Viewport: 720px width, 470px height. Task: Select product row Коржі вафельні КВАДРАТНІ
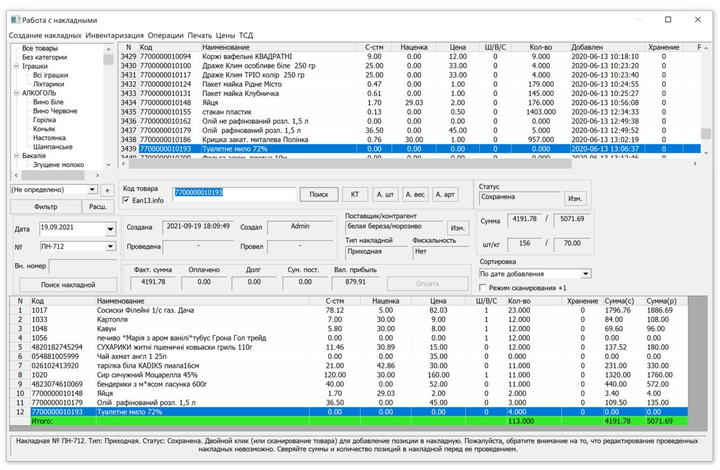[x=409, y=56]
